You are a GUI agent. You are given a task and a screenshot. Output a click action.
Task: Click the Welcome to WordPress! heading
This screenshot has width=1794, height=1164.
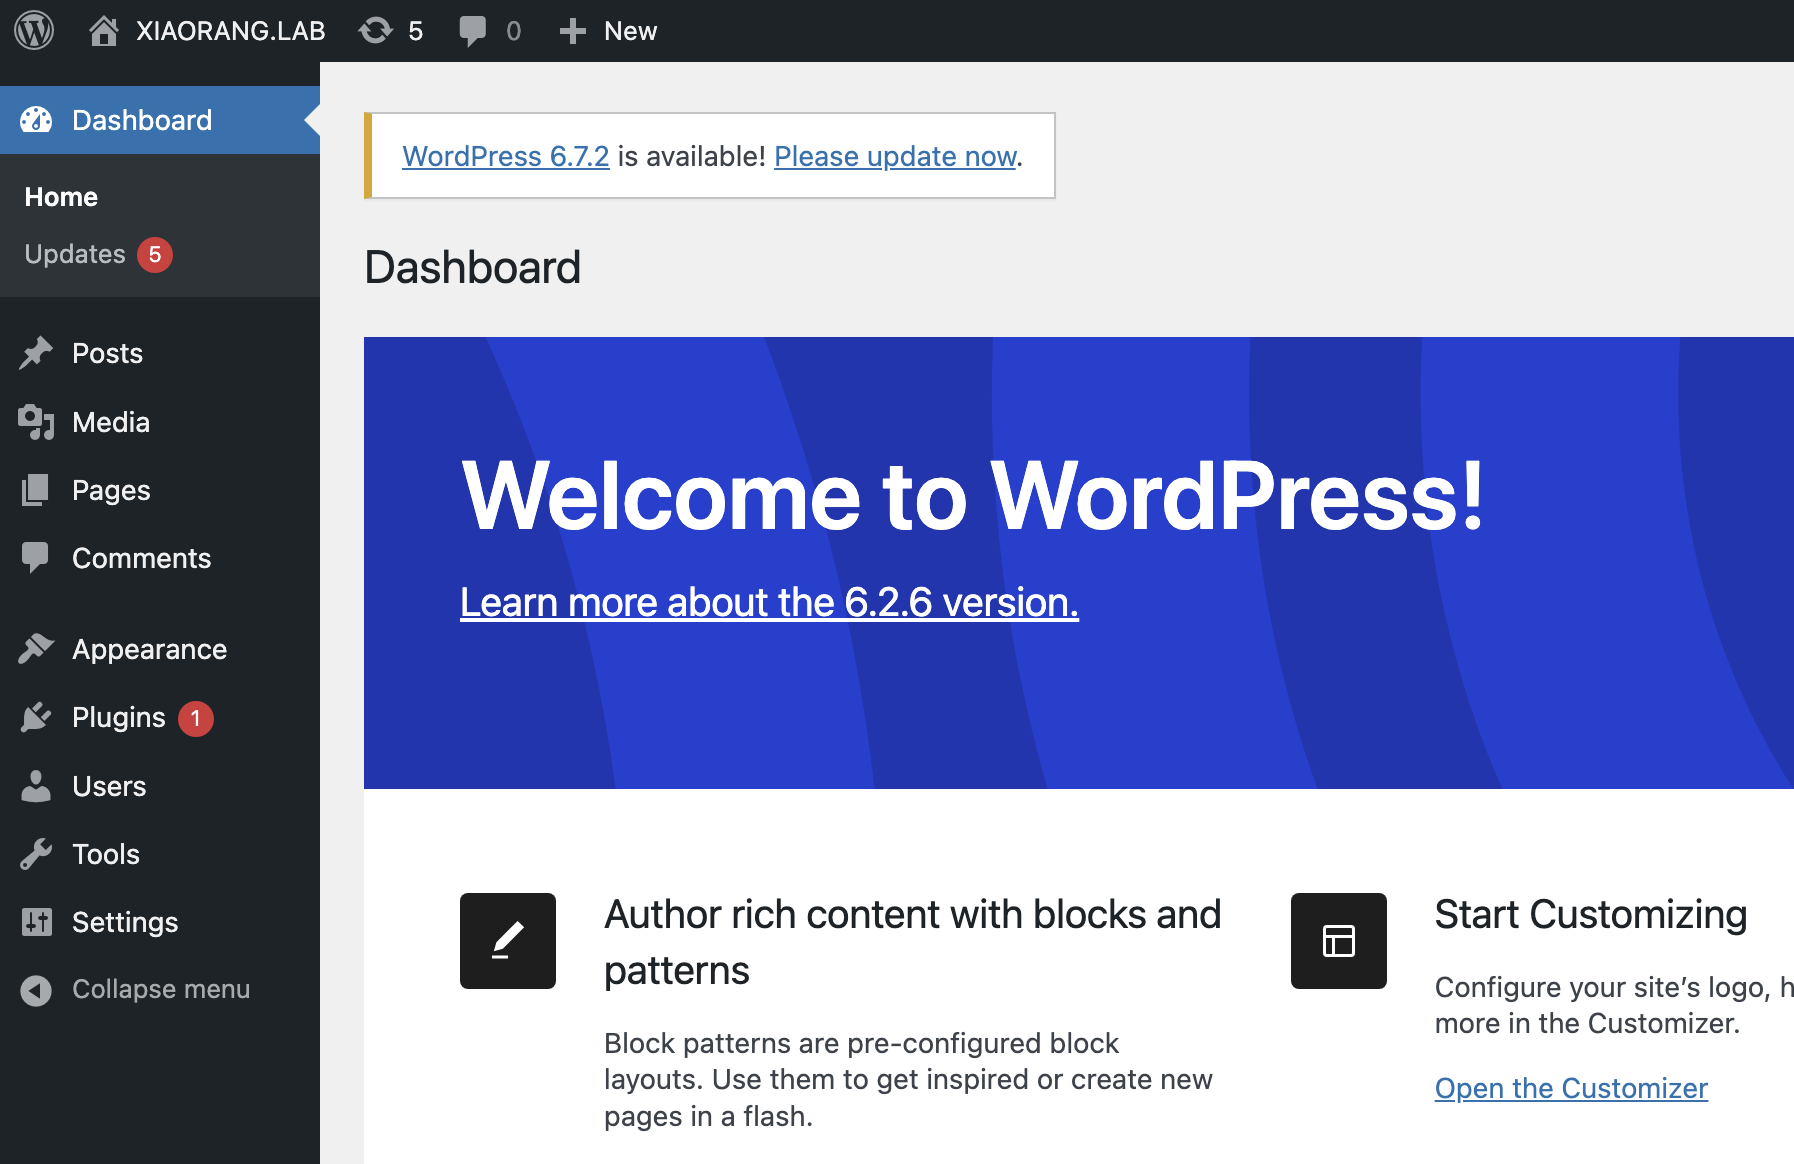click(973, 496)
